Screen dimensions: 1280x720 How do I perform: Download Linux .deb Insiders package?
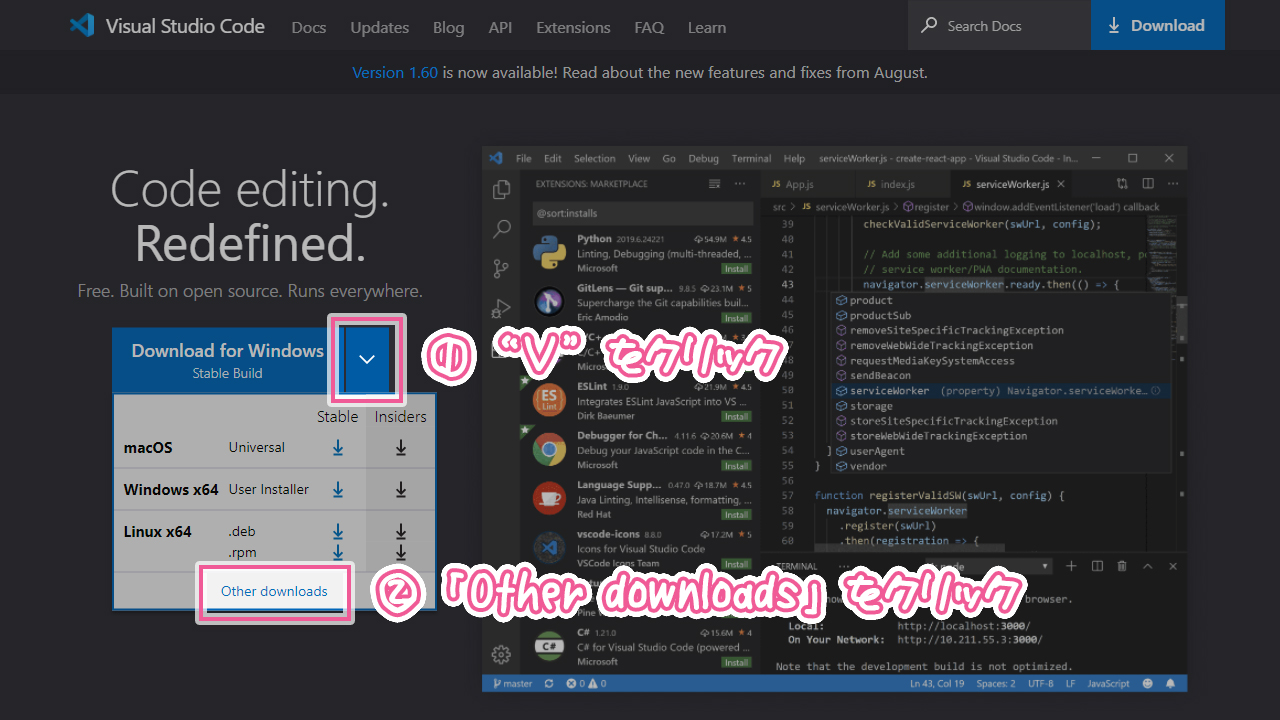coord(400,531)
